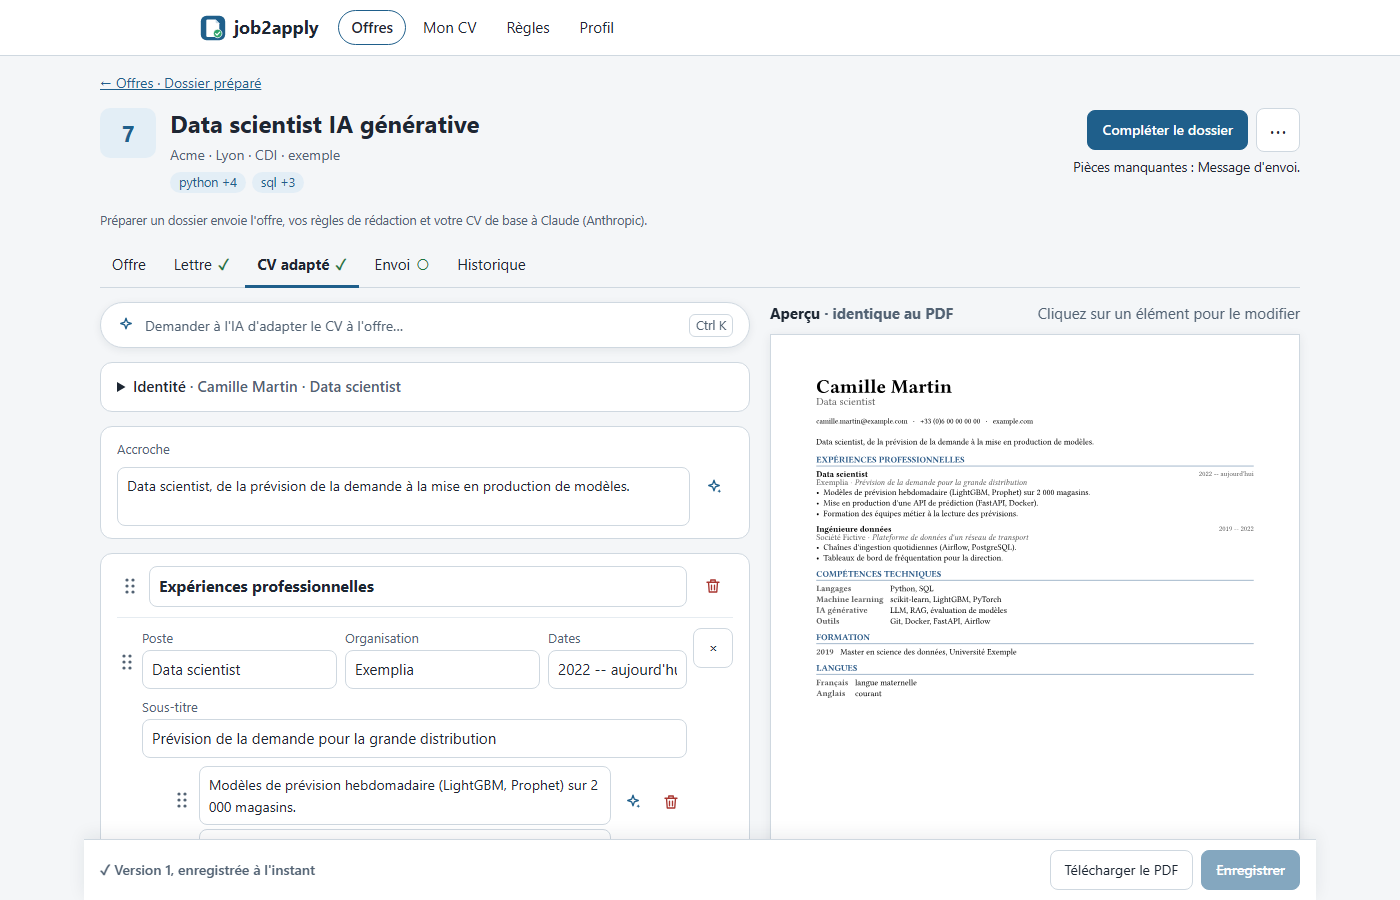Click Télécharger le PDF button

point(1121,870)
